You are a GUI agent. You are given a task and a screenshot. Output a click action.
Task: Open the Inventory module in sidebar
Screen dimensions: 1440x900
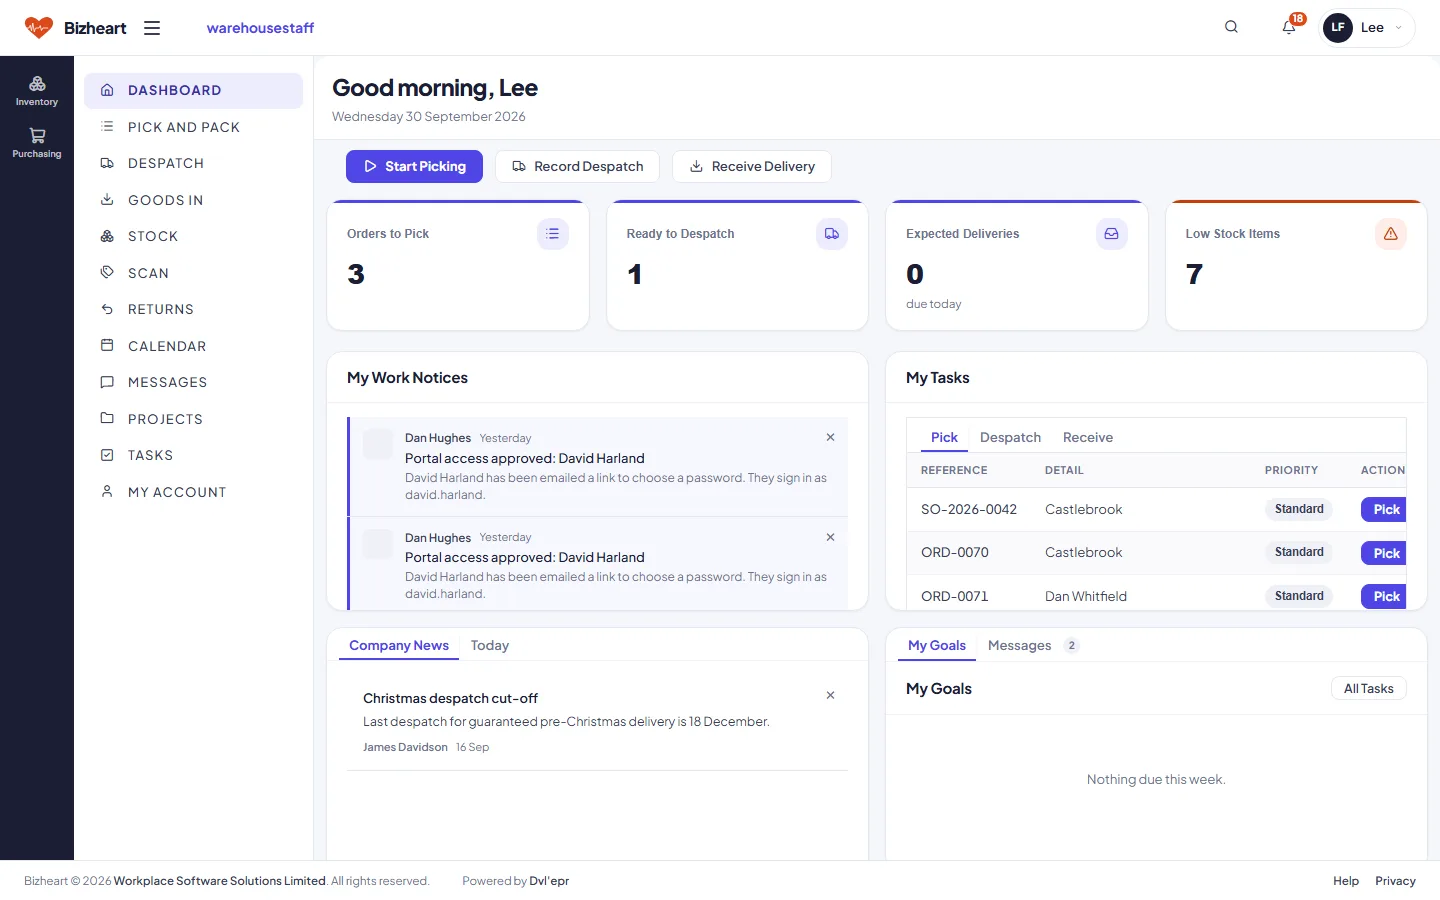[37, 91]
